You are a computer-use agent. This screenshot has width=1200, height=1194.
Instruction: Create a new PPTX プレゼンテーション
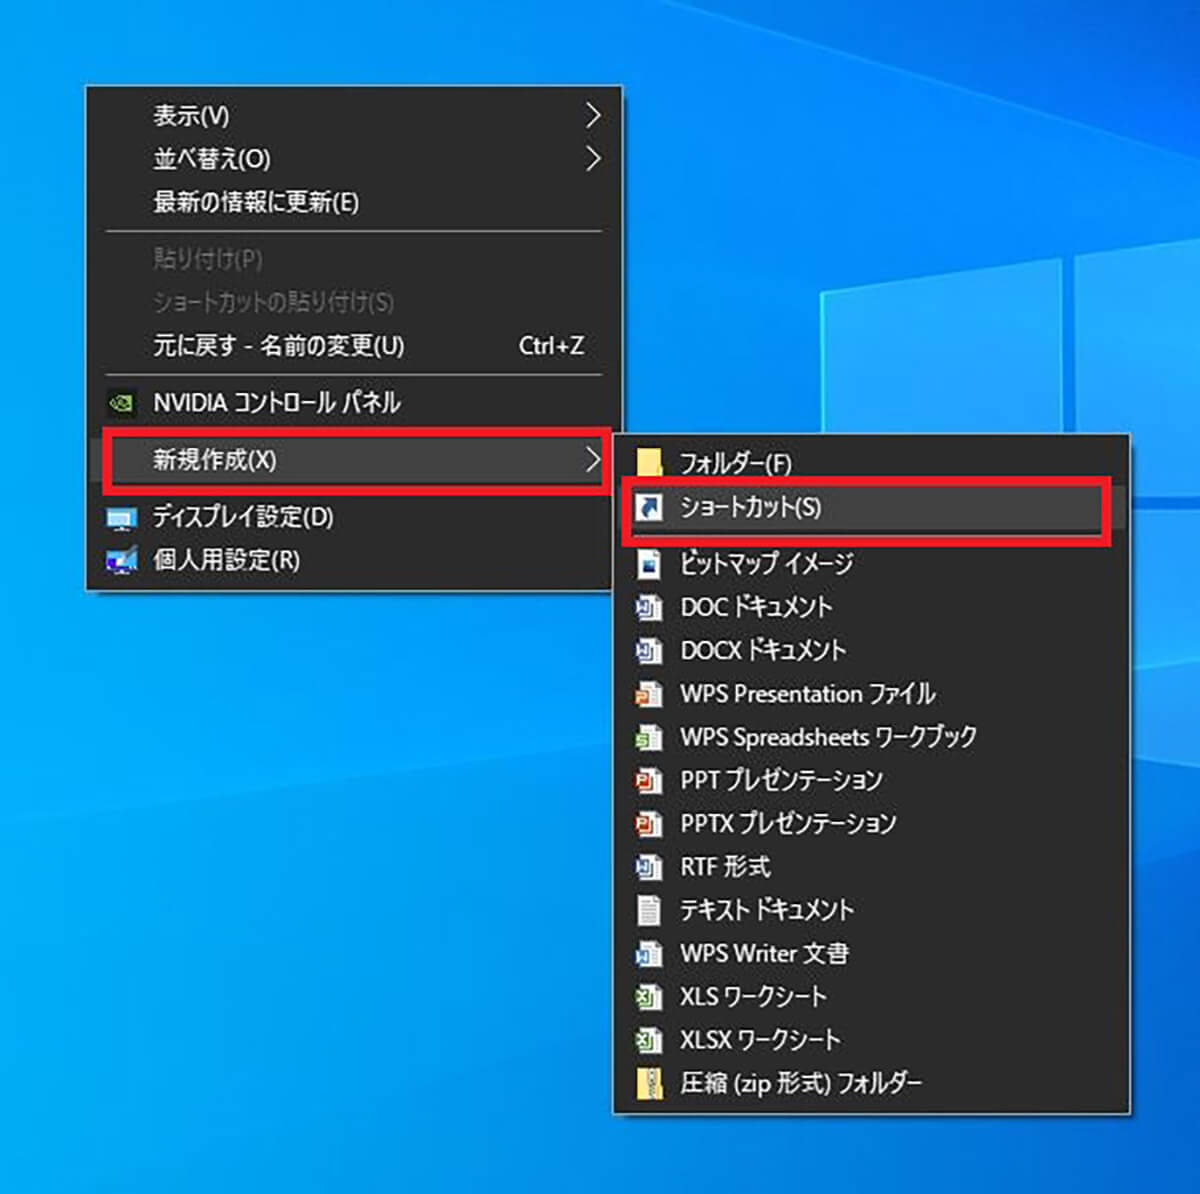(788, 824)
